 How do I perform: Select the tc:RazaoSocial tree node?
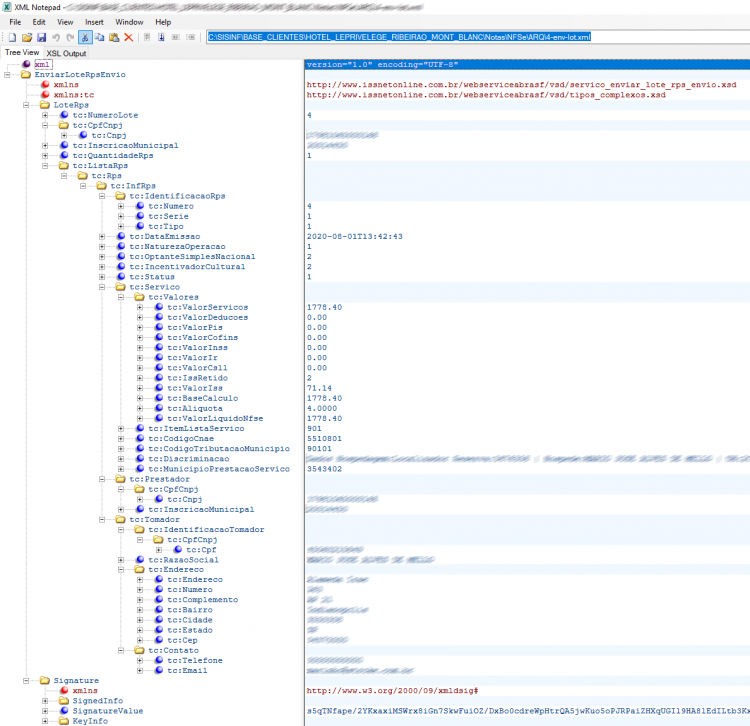184,560
